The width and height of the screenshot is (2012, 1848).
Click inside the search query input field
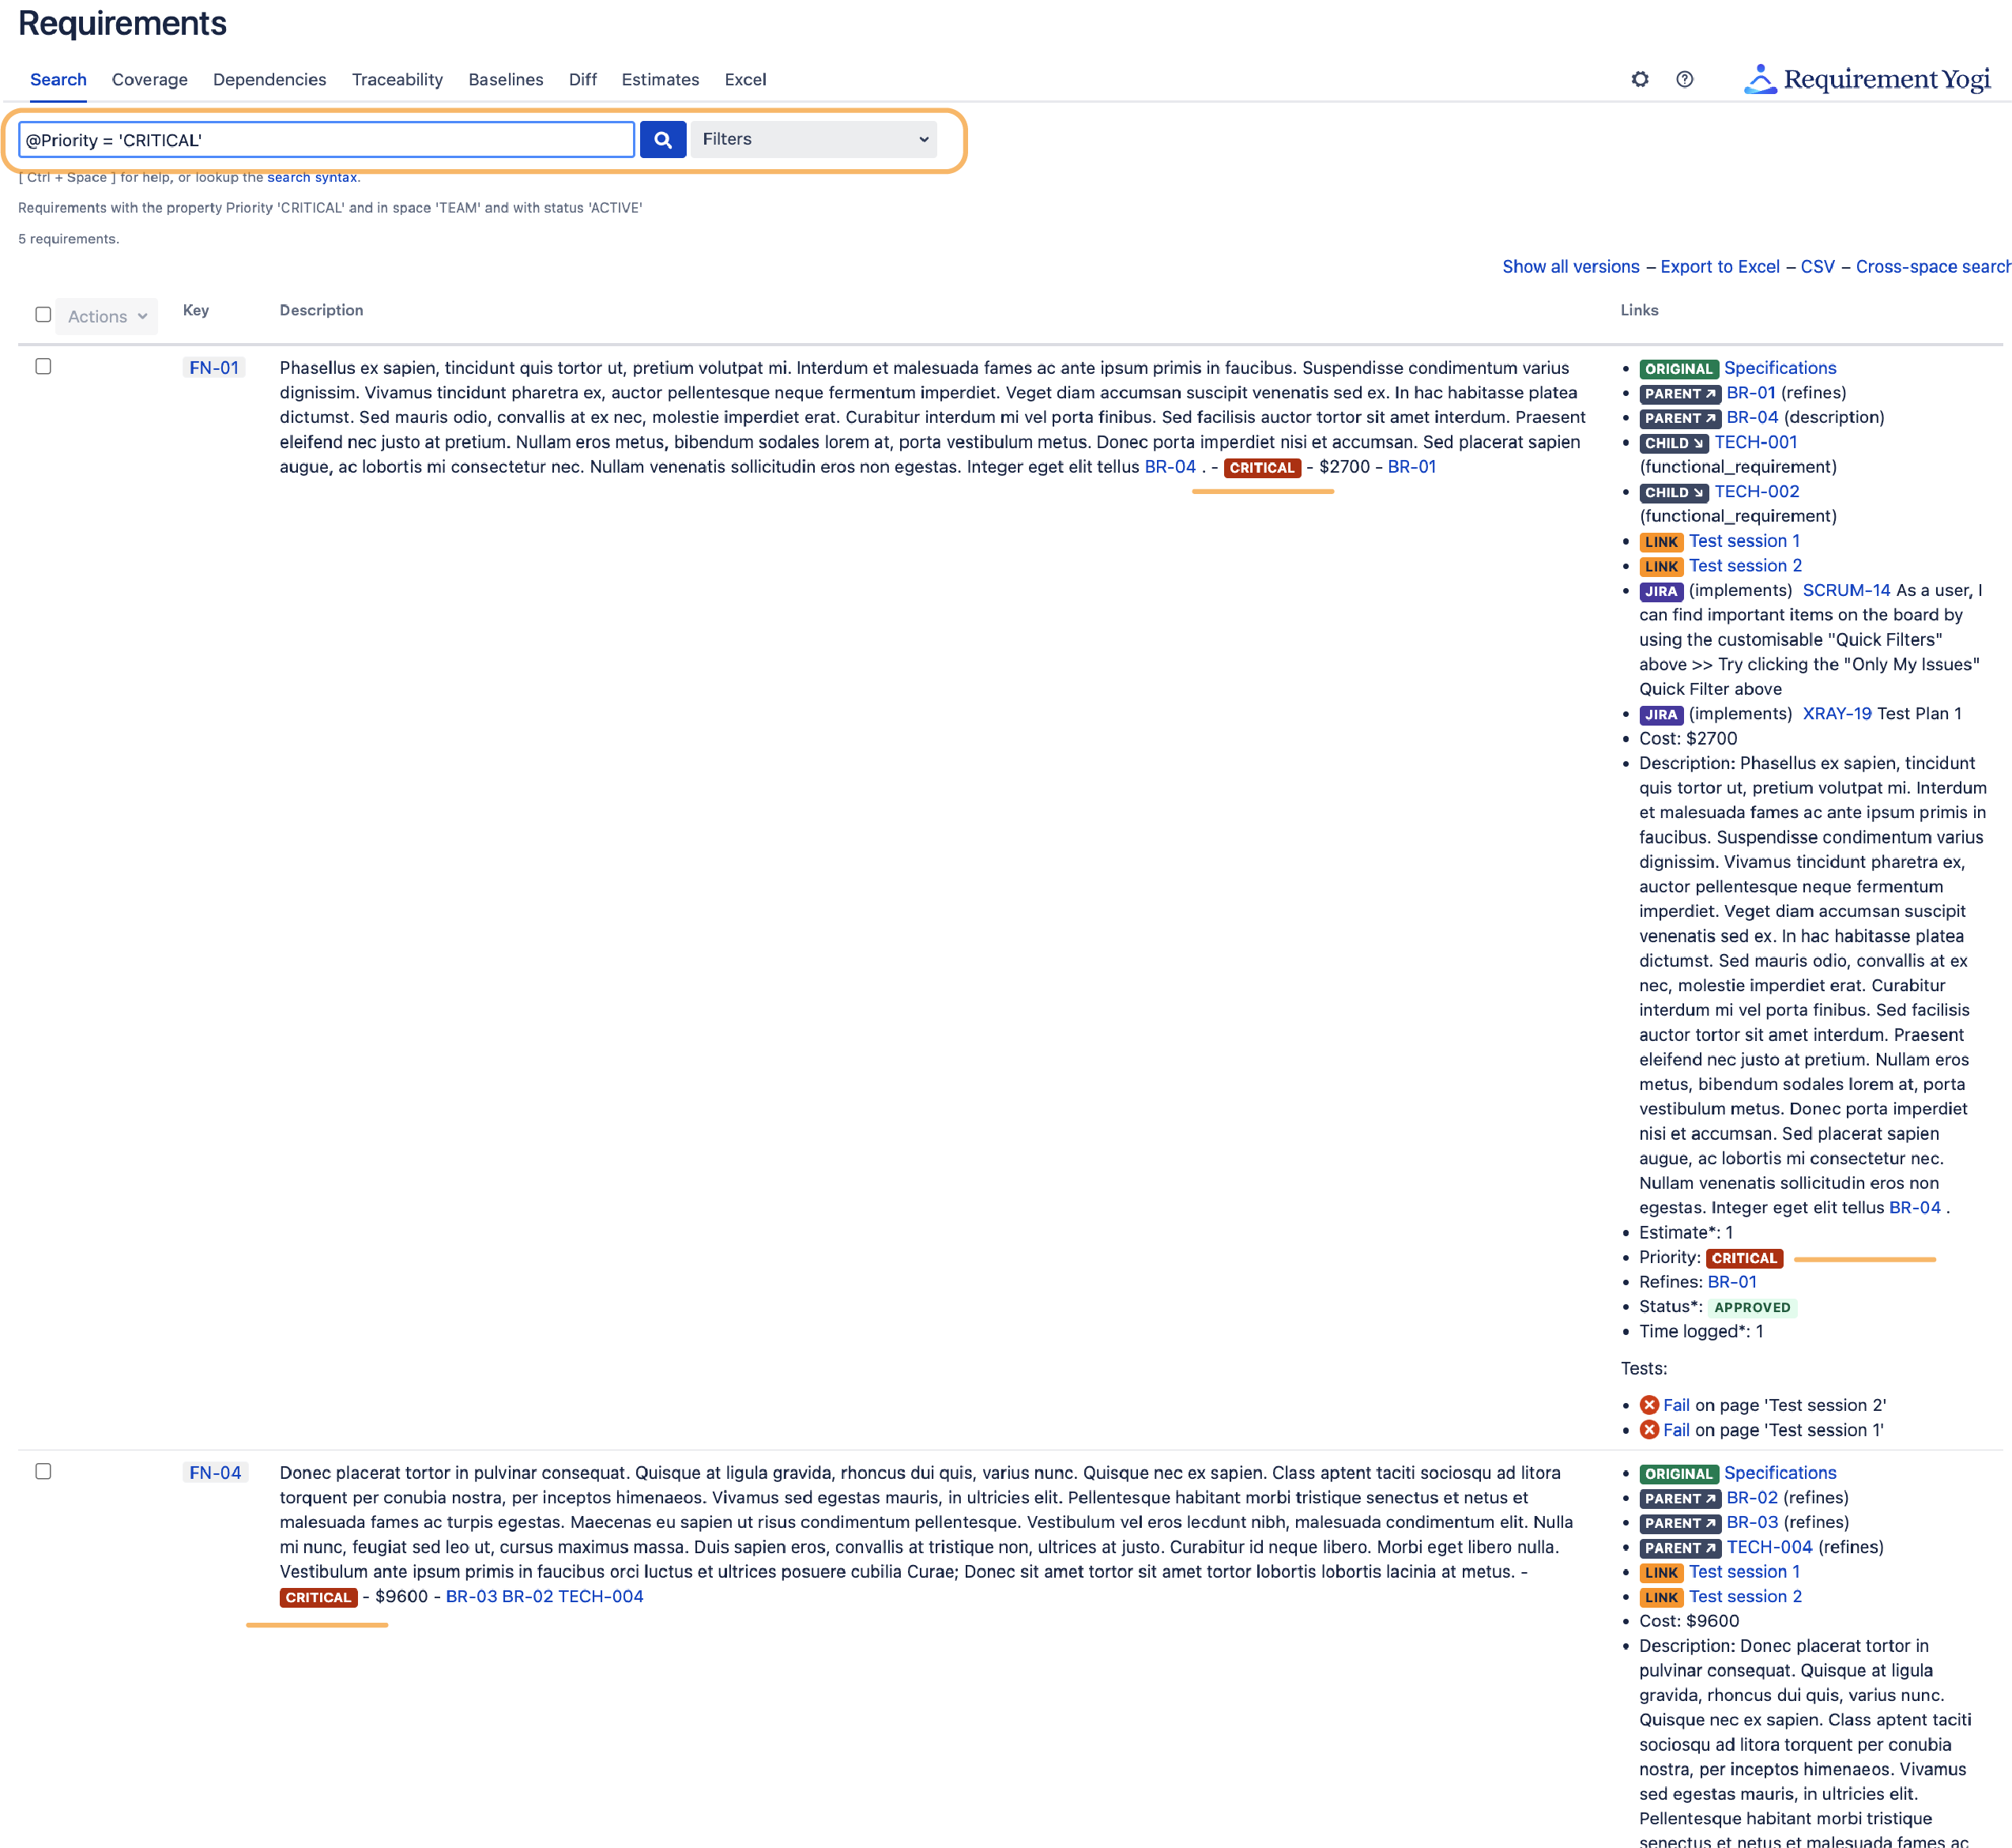[325, 139]
